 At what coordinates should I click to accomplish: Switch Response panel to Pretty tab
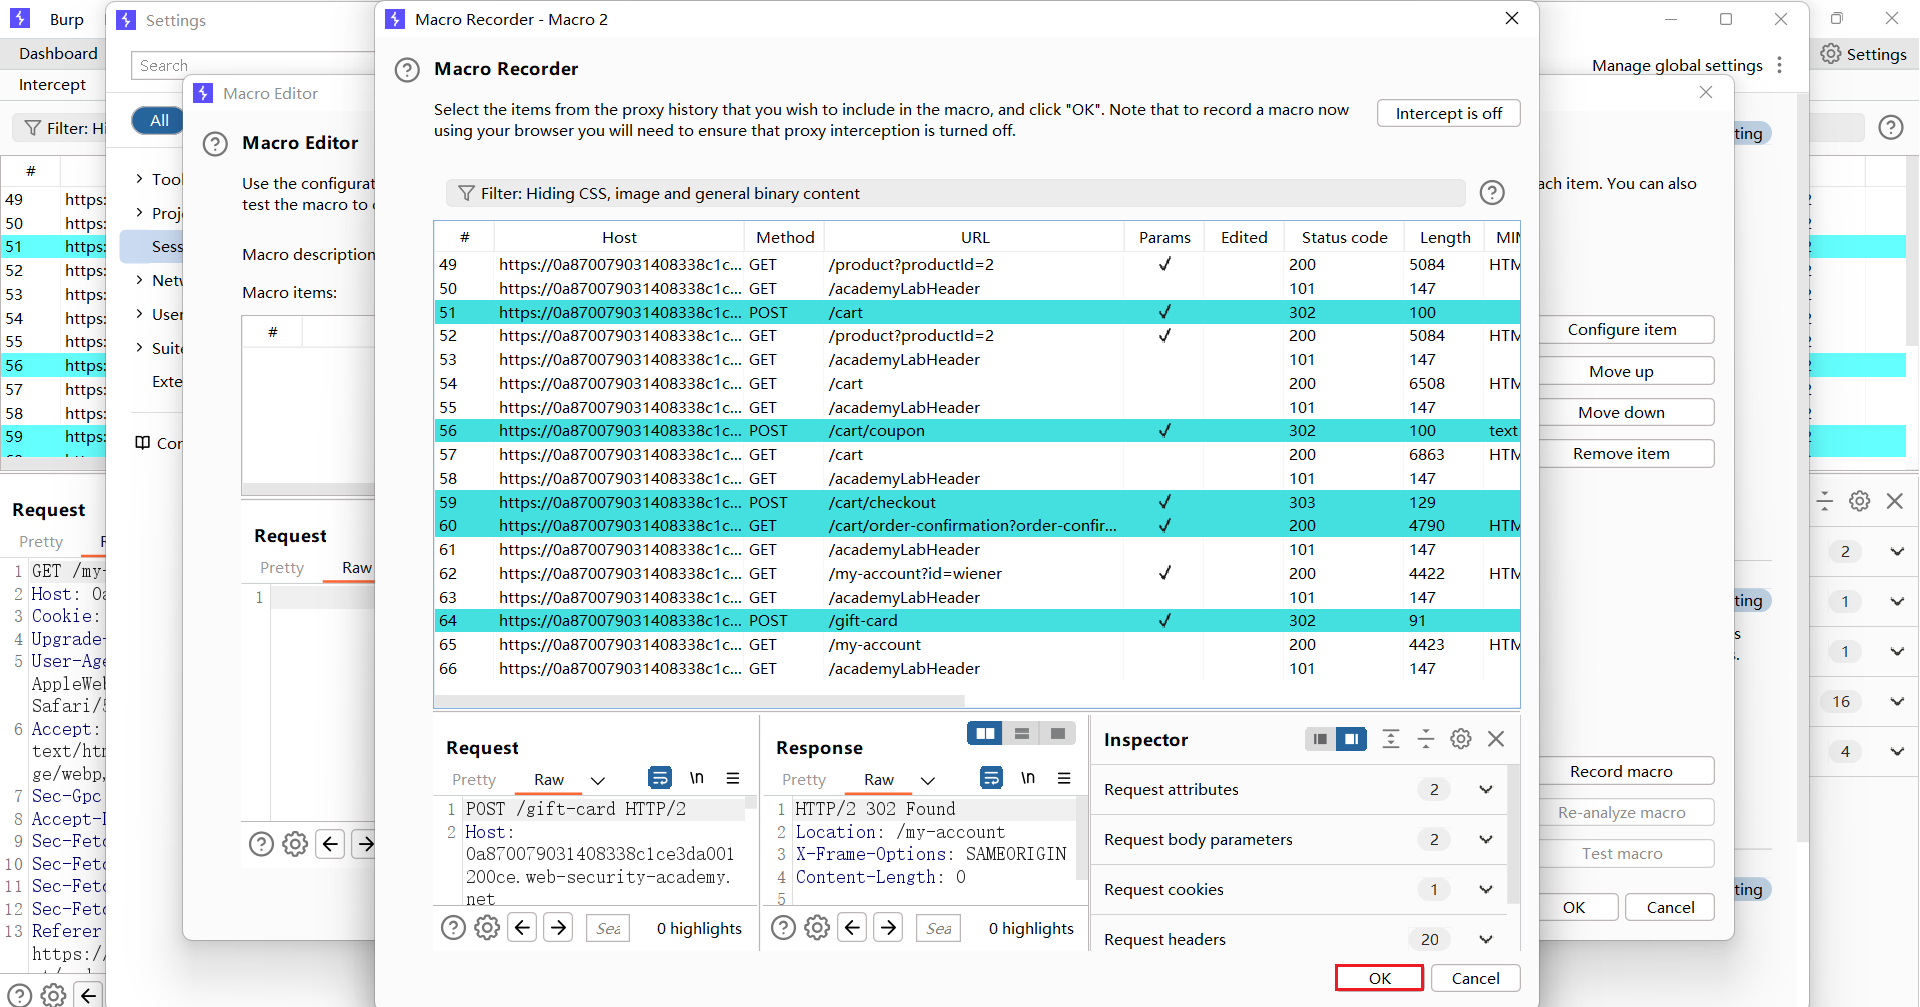coord(804,780)
